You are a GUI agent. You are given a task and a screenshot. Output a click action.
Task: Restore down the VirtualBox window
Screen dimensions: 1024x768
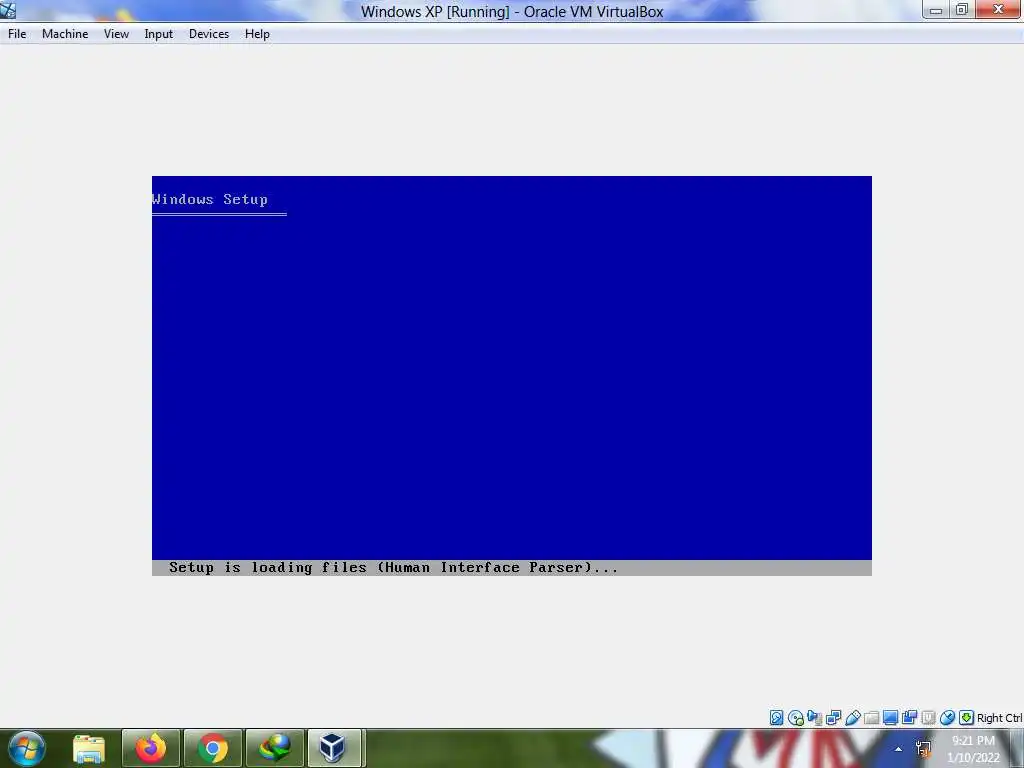[962, 10]
